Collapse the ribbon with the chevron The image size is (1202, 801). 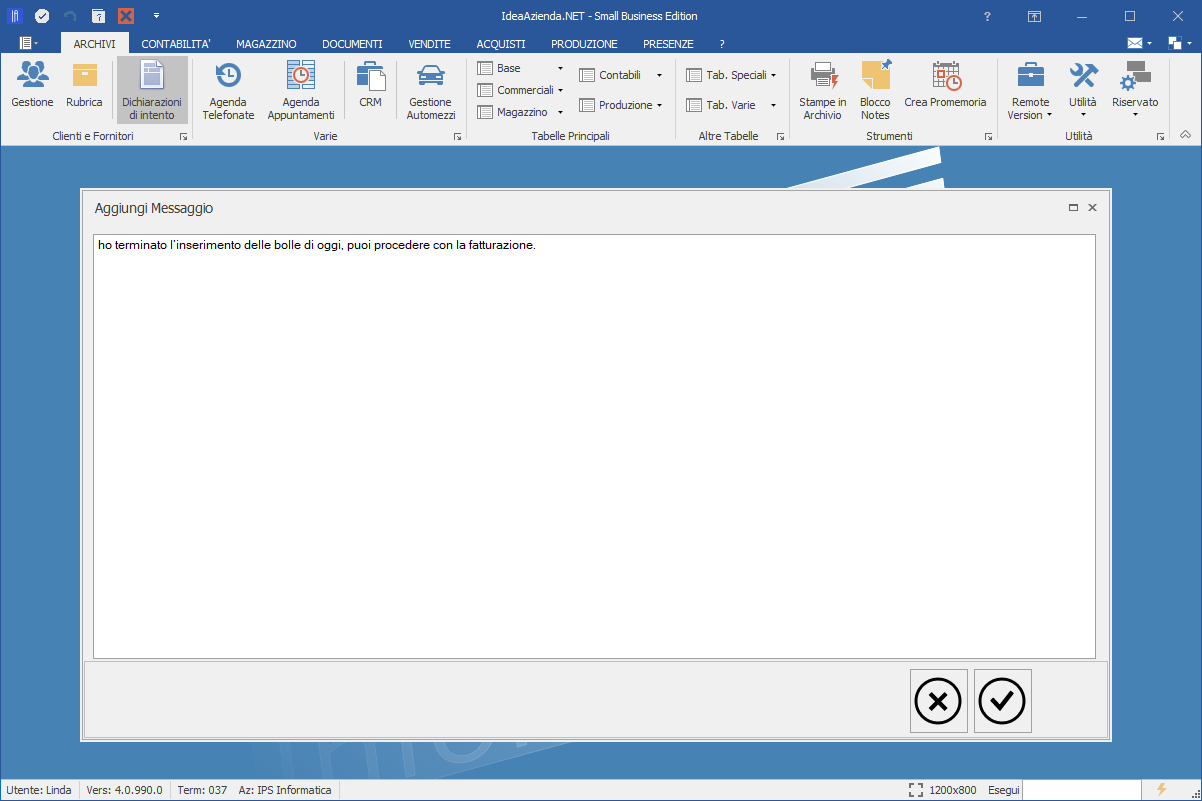pos(1185,134)
